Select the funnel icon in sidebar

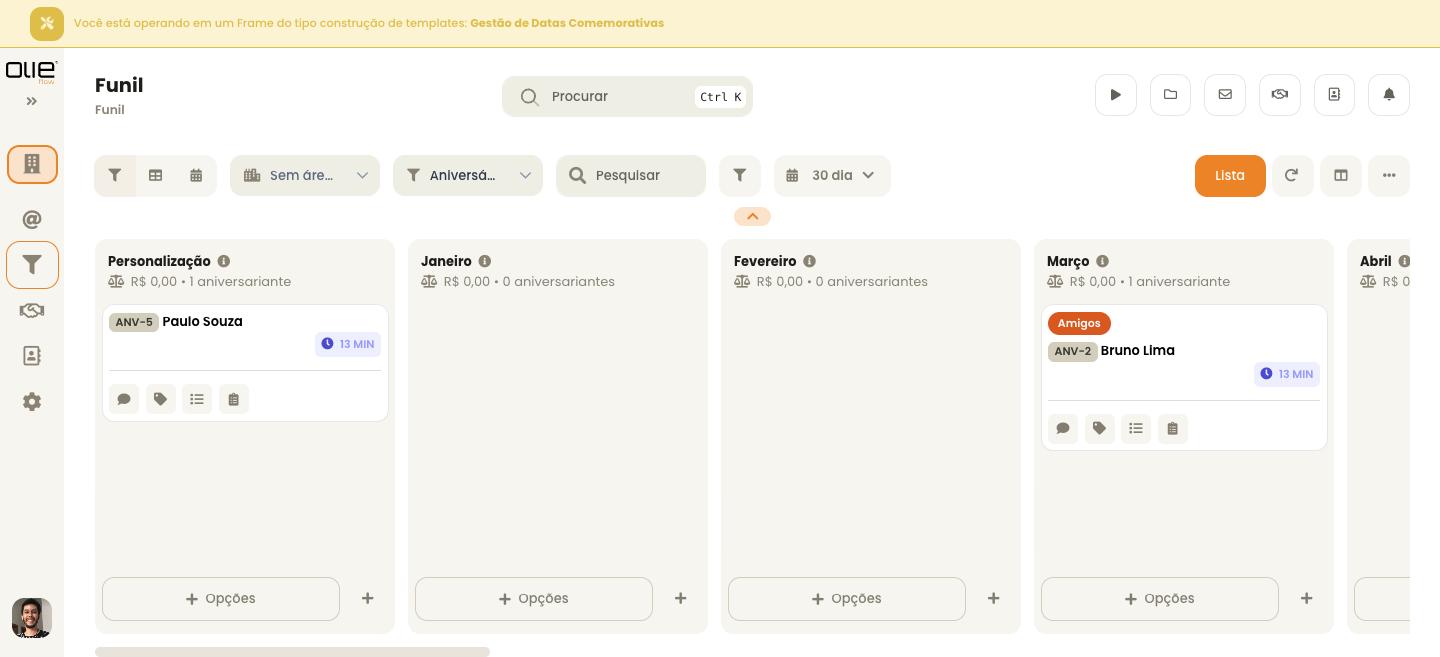(x=32, y=265)
